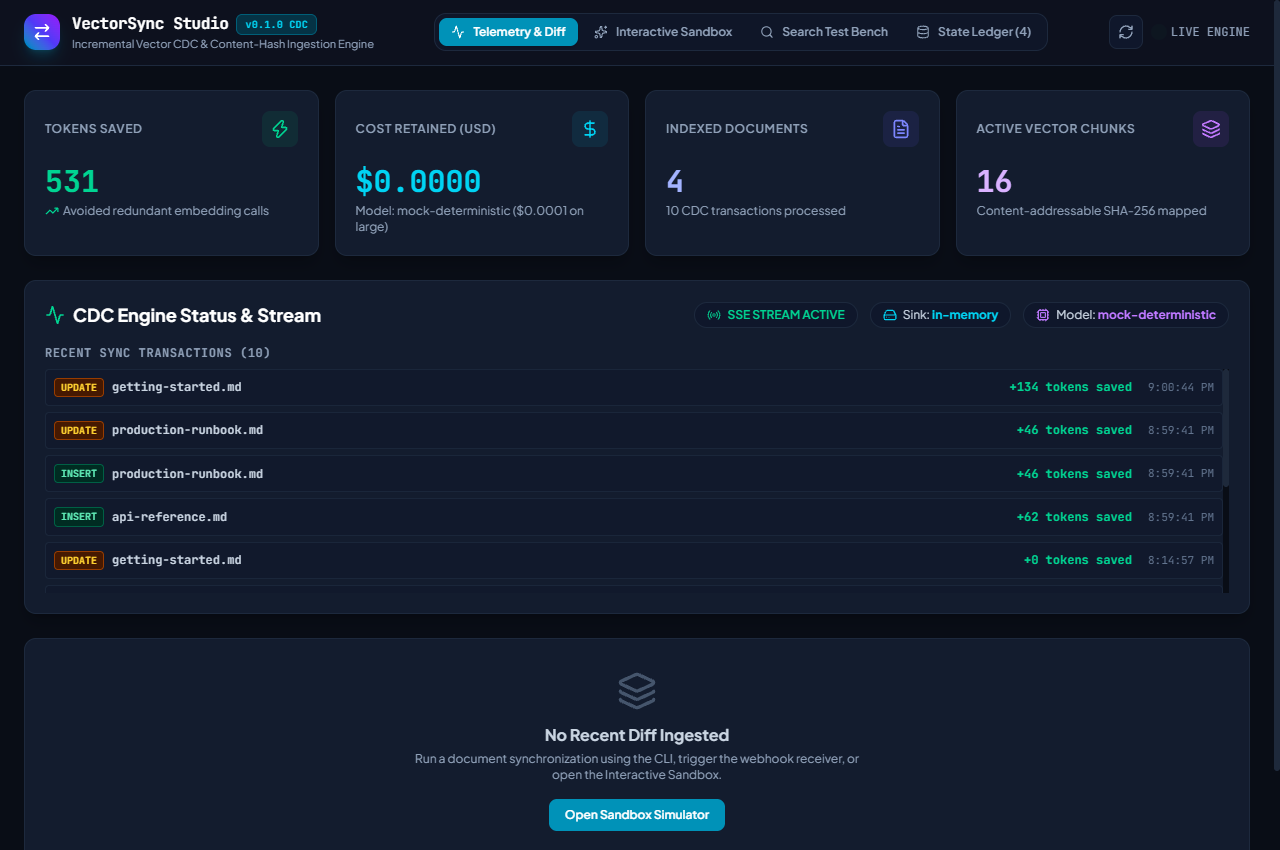The image size is (1280, 850).
Task: Switch to the Interactive Sandbox tab
Action: point(663,32)
